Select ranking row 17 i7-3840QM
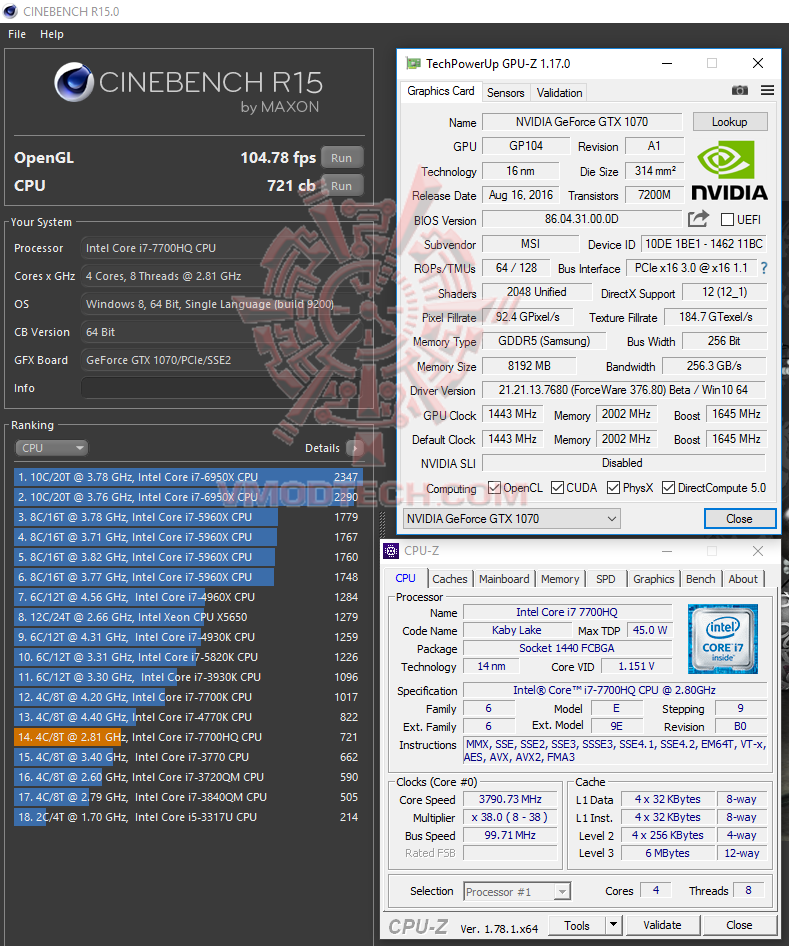This screenshot has width=789, height=946. click(188, 797)
